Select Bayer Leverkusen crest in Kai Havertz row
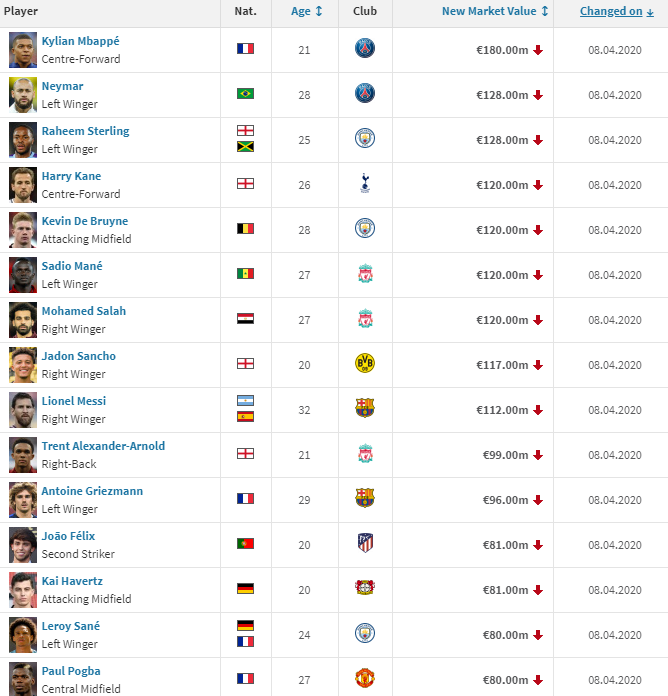668x696 pixels. click(365, 588)
